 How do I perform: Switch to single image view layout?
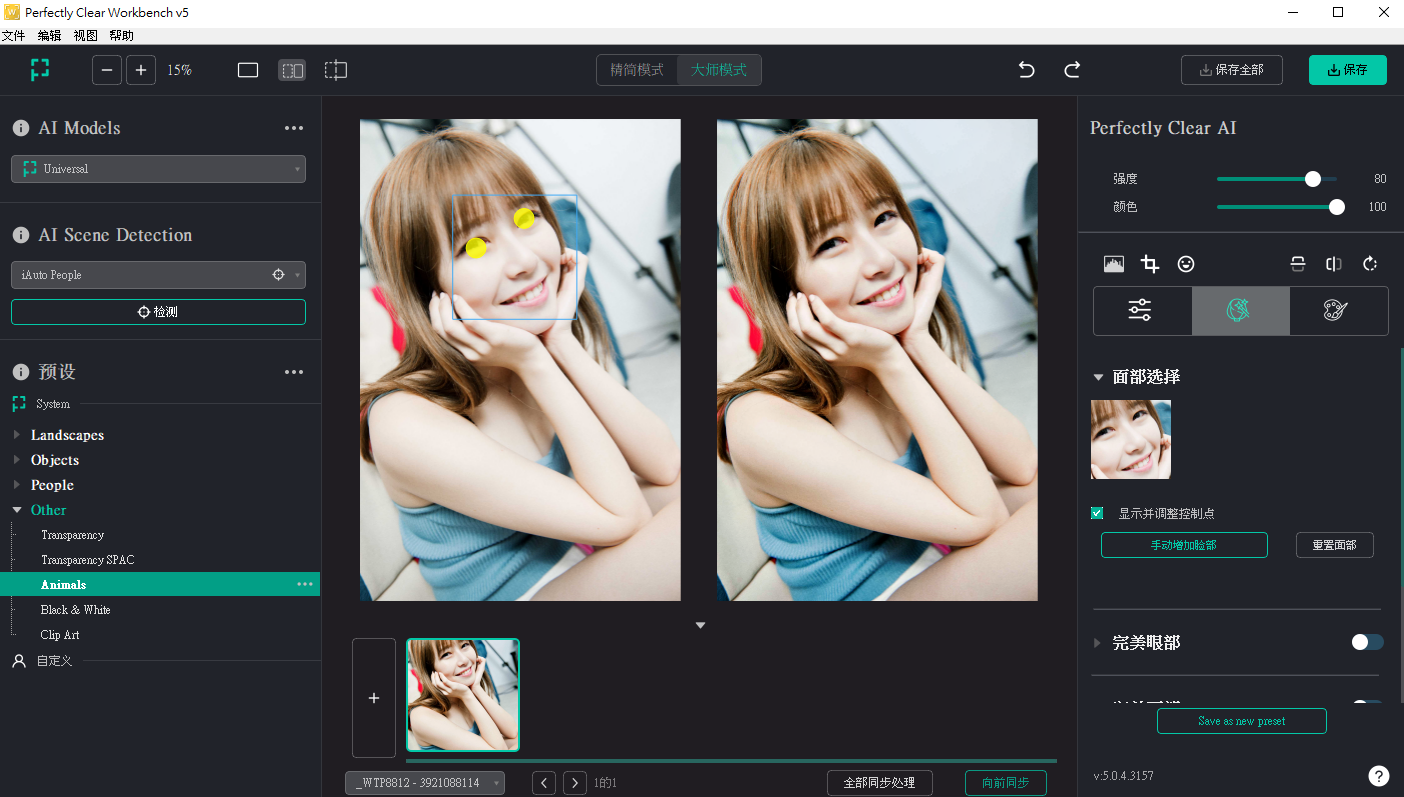click(248, 70)
